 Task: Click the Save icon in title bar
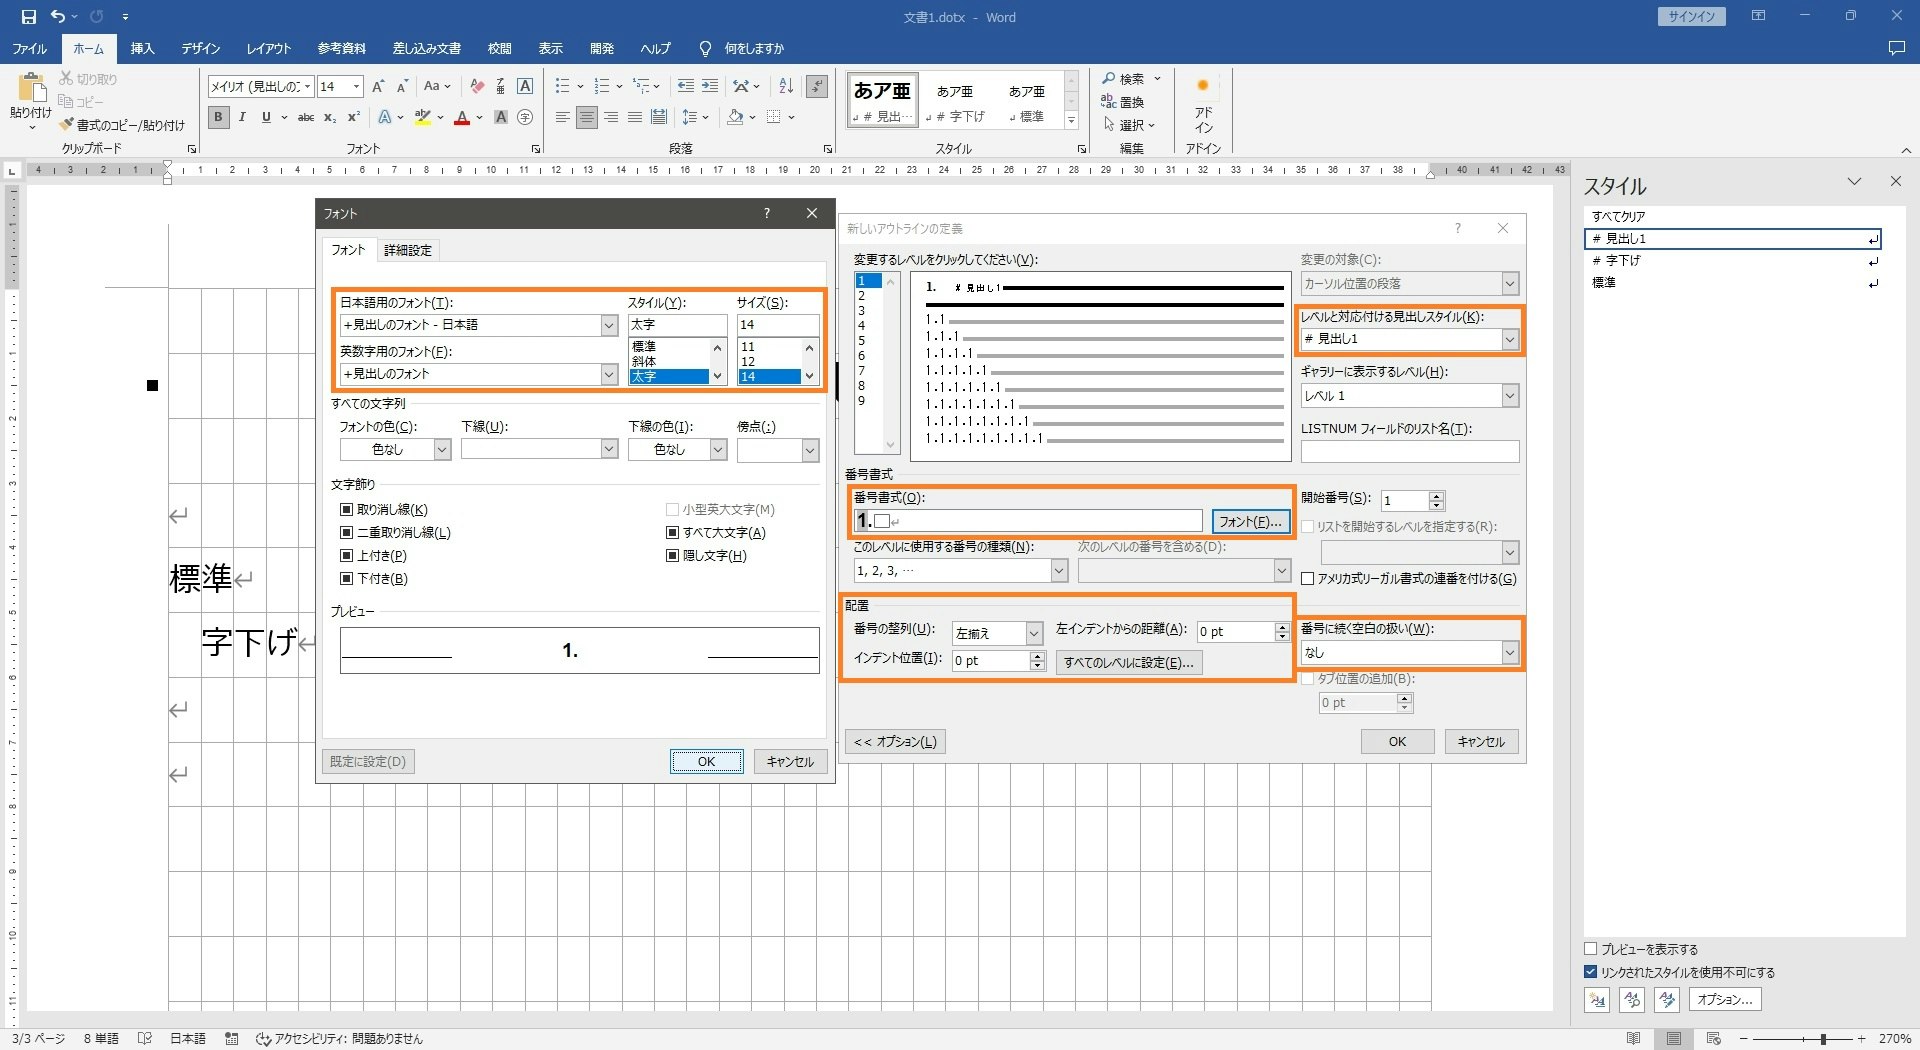tap(28, 17)
